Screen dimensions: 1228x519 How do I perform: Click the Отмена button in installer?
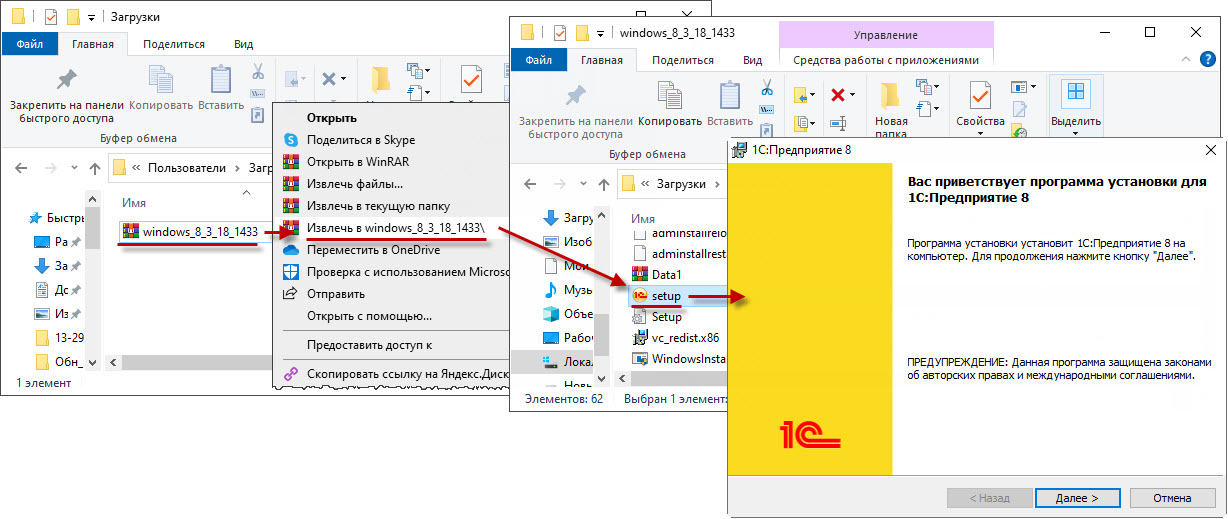pos(1172,497)
